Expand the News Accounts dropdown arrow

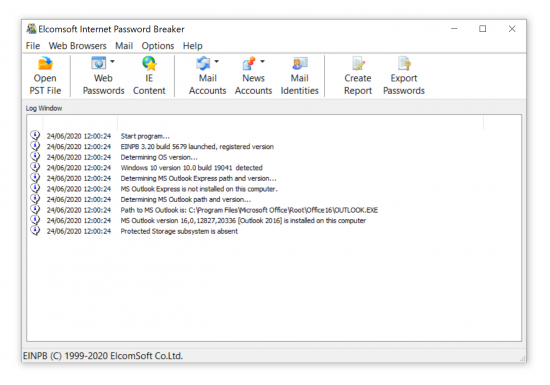[262, 61]
